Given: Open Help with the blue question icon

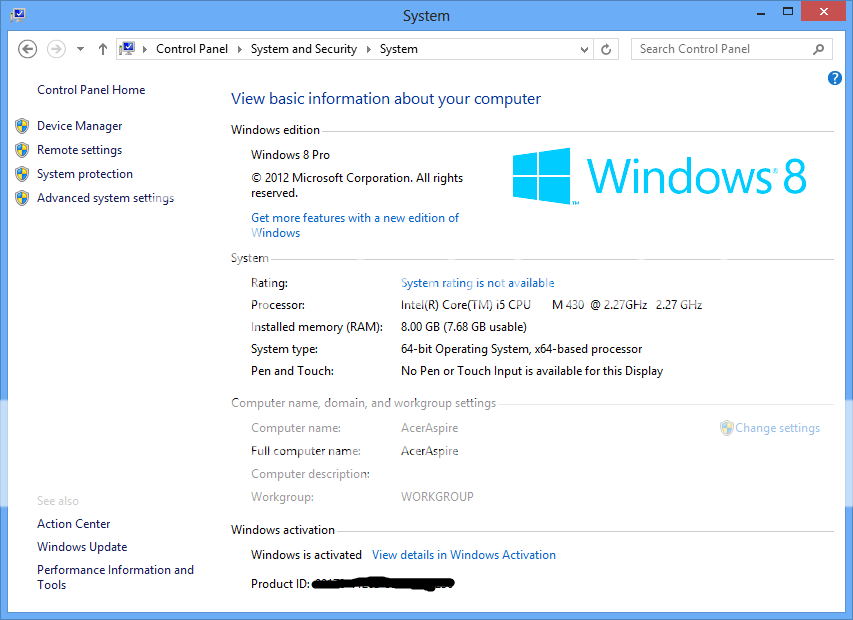Looking at the screenshot, I should click(835, 78).
